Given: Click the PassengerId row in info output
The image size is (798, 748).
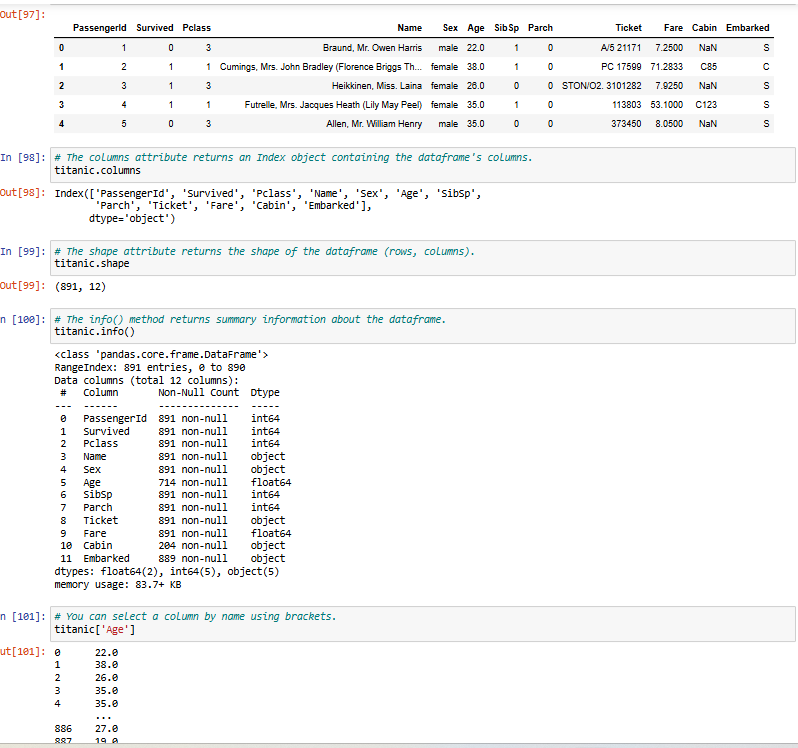Looking at the screenshot, I should (169, 418).
